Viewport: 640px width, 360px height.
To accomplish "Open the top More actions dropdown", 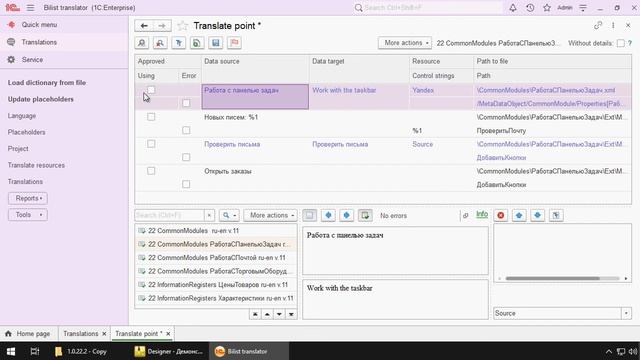I will pos(404,43).
